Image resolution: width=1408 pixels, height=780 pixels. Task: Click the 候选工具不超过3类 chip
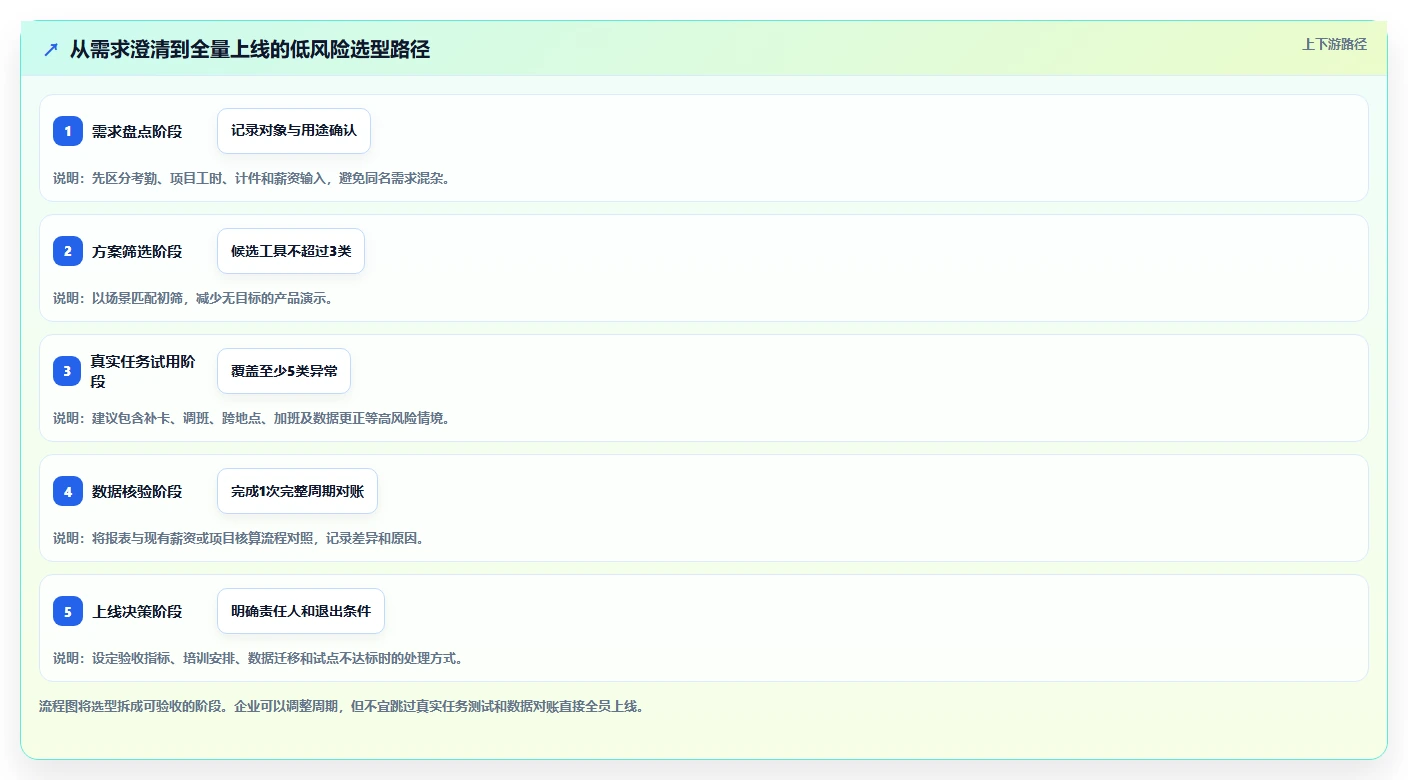pos(291,251)
